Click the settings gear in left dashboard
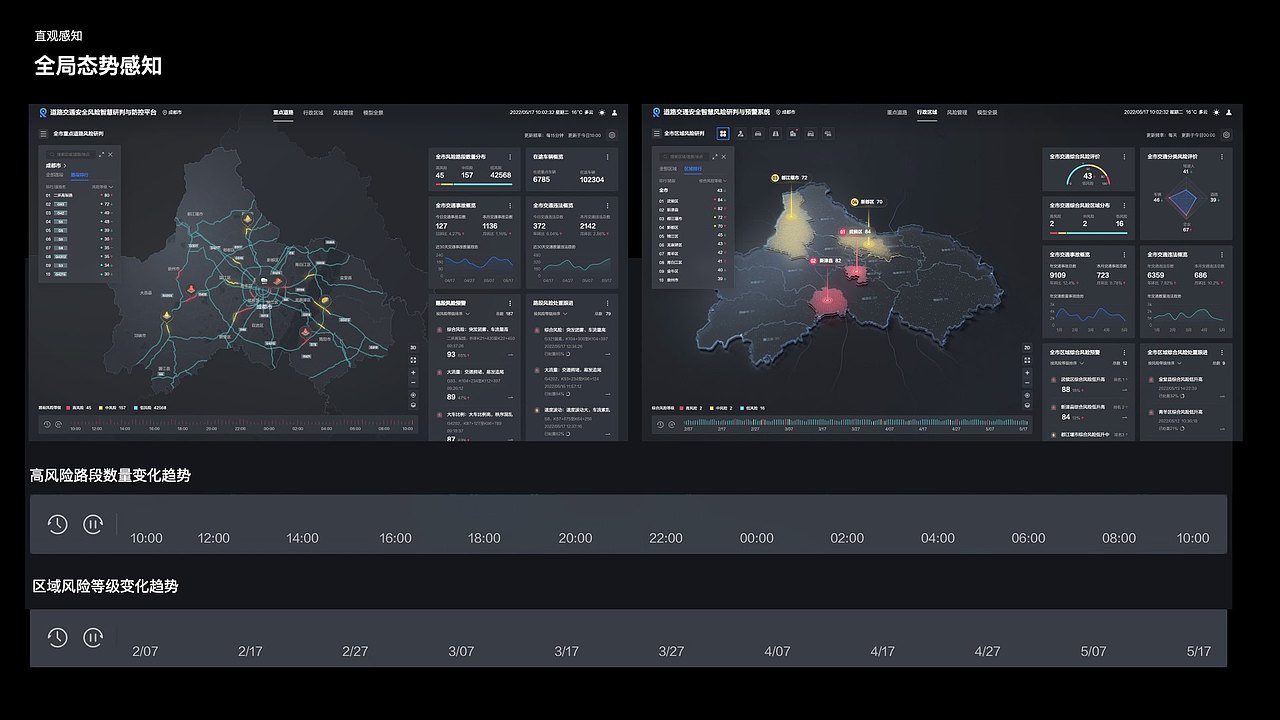 [612, 135]
